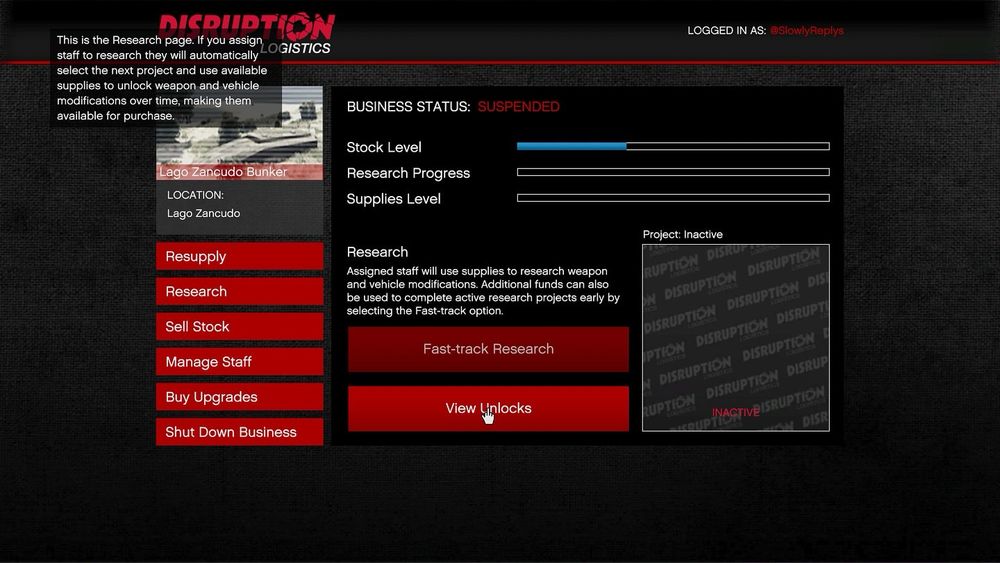Open the Sell Stock page
Viewport: 1000px width, 563px height.
coord(239,326)
